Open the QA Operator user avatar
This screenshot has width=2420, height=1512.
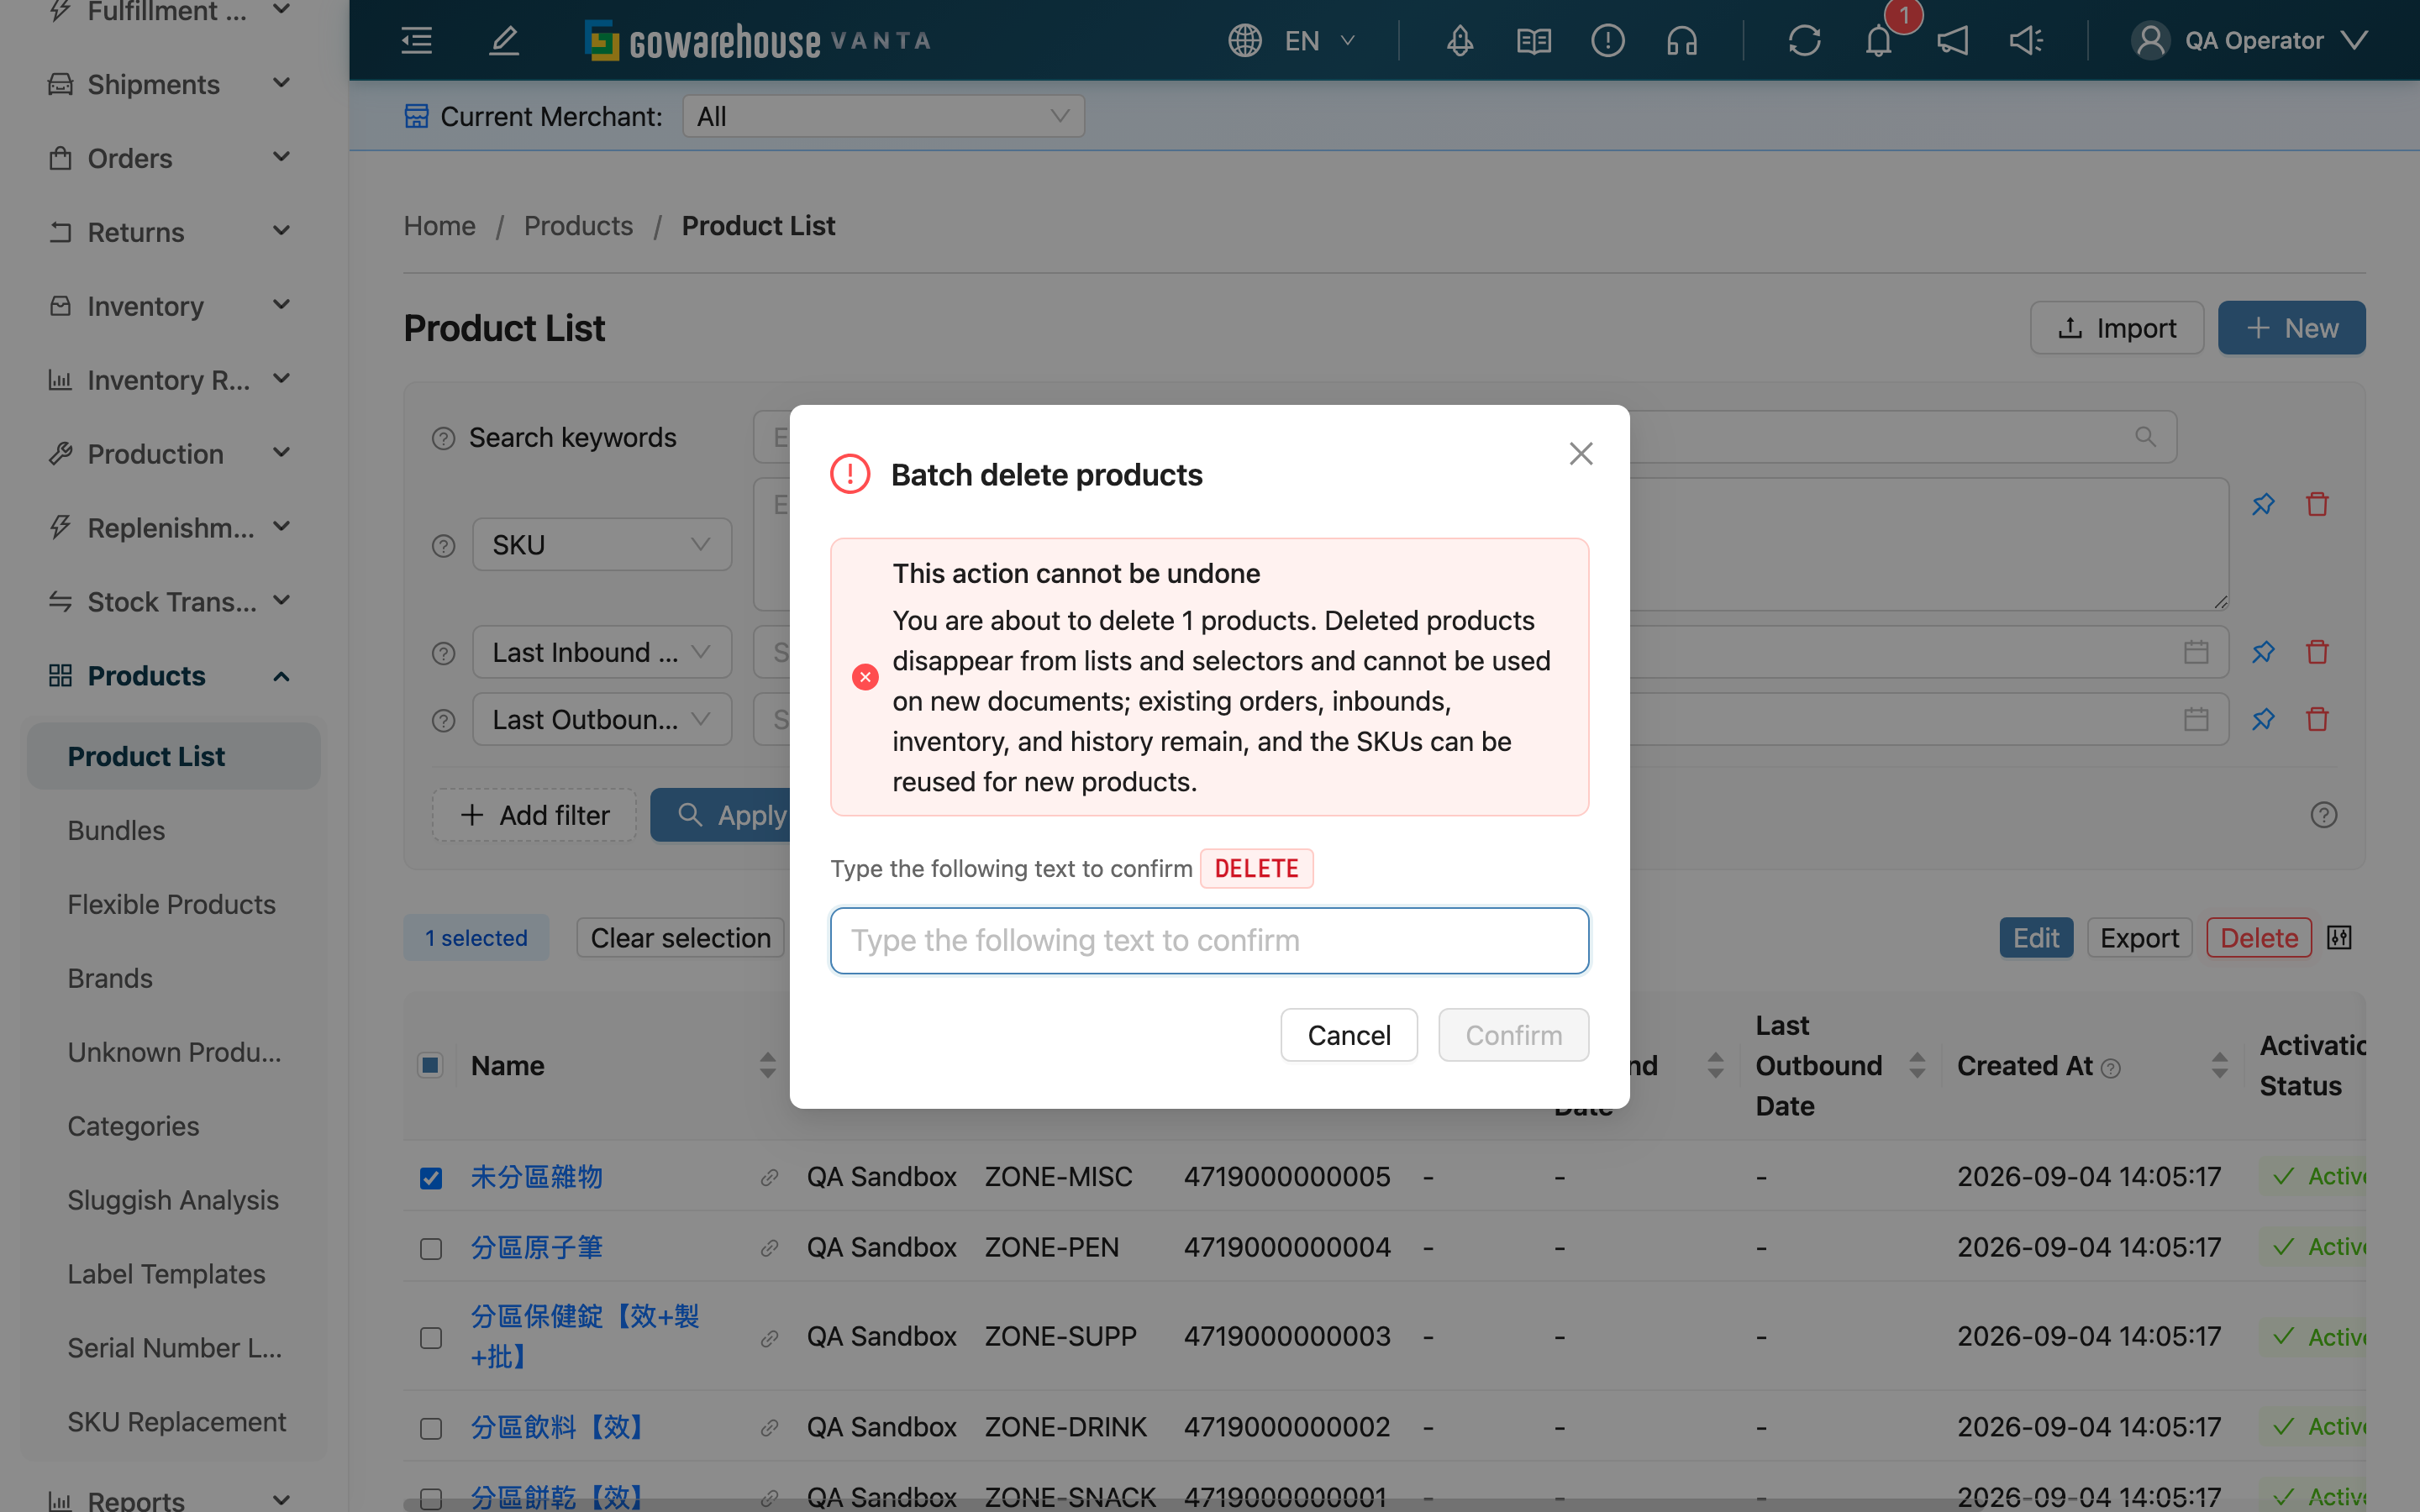tap(2150, 41)
